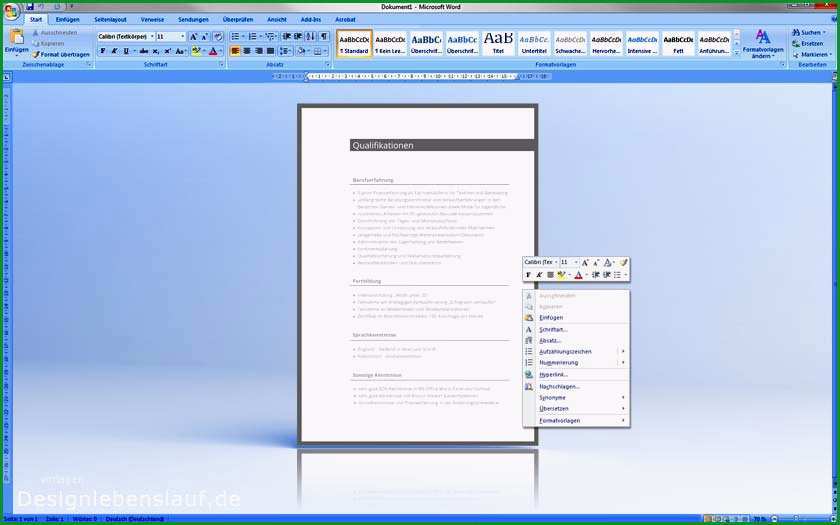The height and width of the screenshot is (525, 840).
Task: Enable justified alignment
Action: pos(271,51)
